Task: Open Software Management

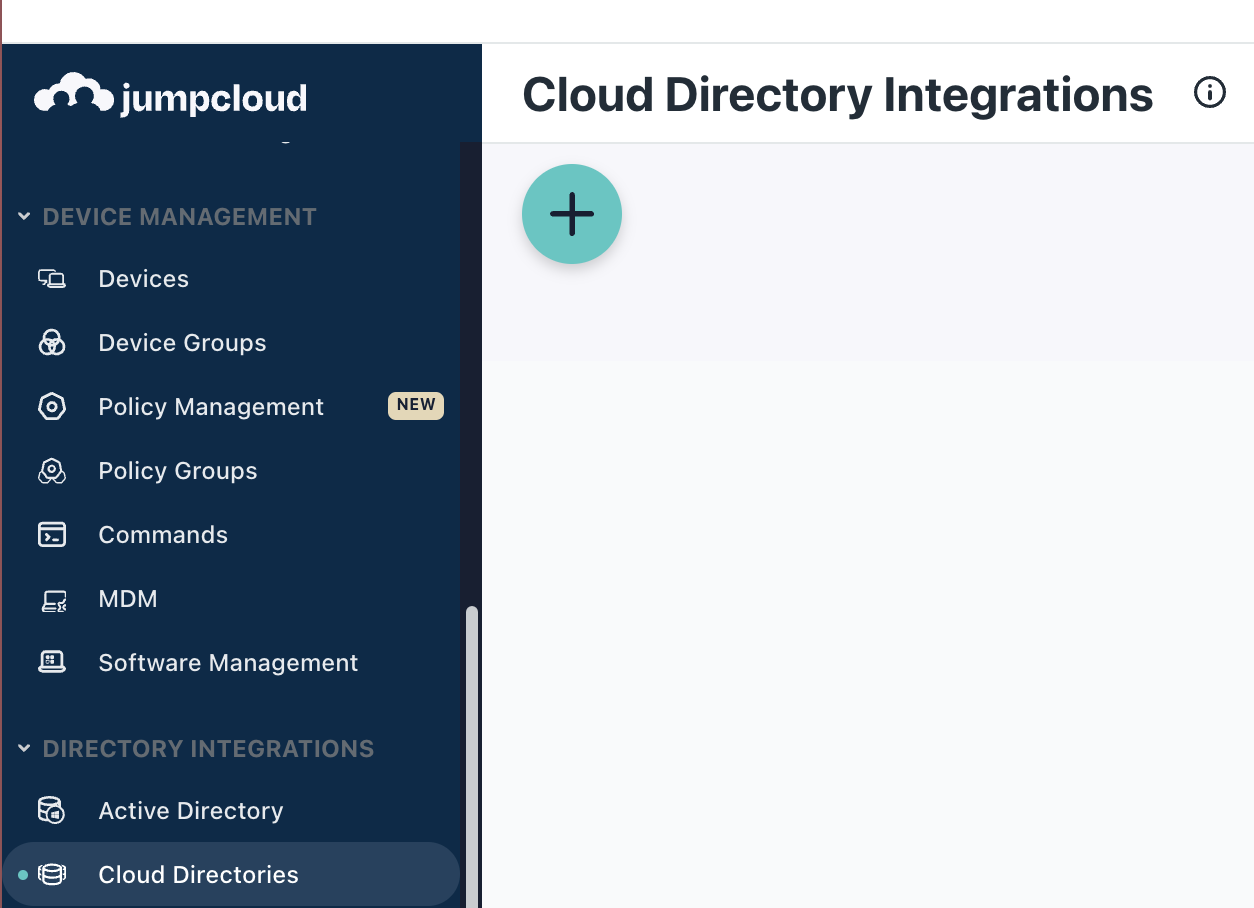Action: [x=228, y=662]
